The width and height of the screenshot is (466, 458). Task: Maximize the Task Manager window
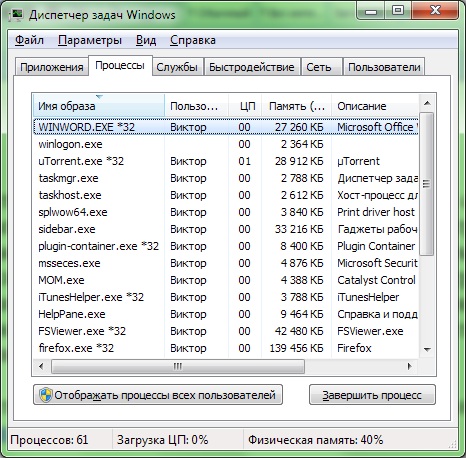398,11
